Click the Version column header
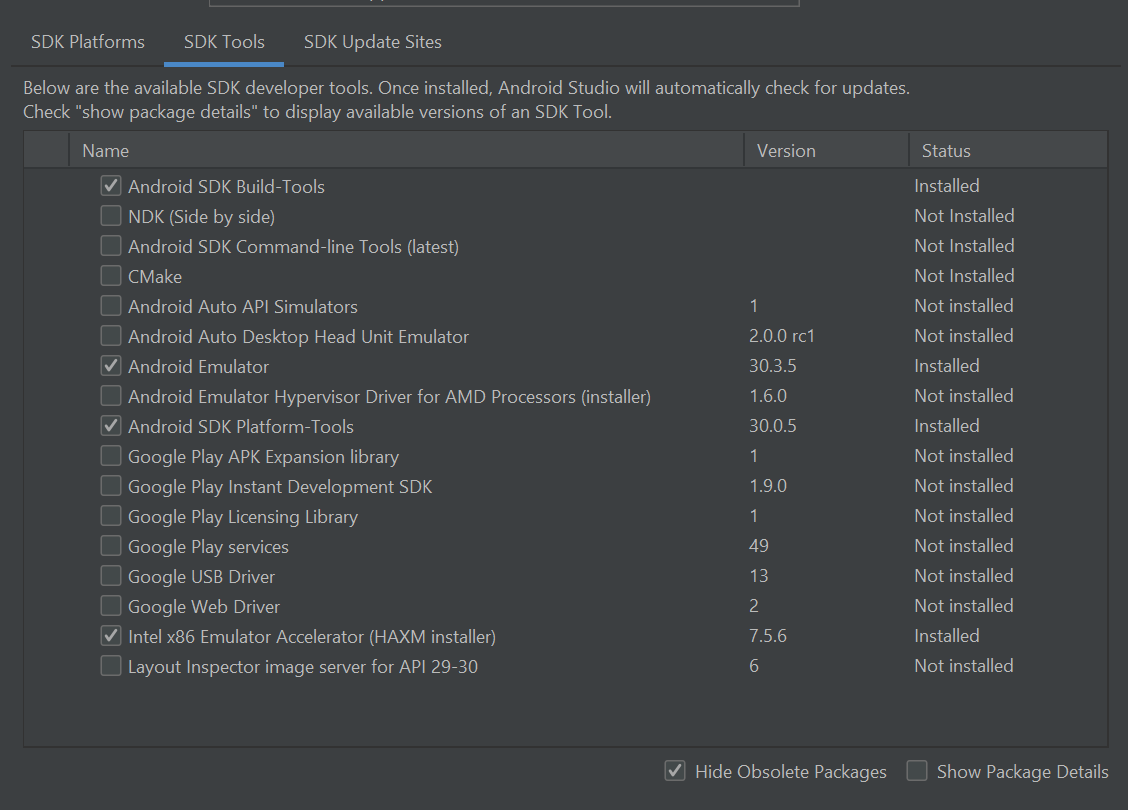This screenshot has width=1128, height=810. pos(786,151)
